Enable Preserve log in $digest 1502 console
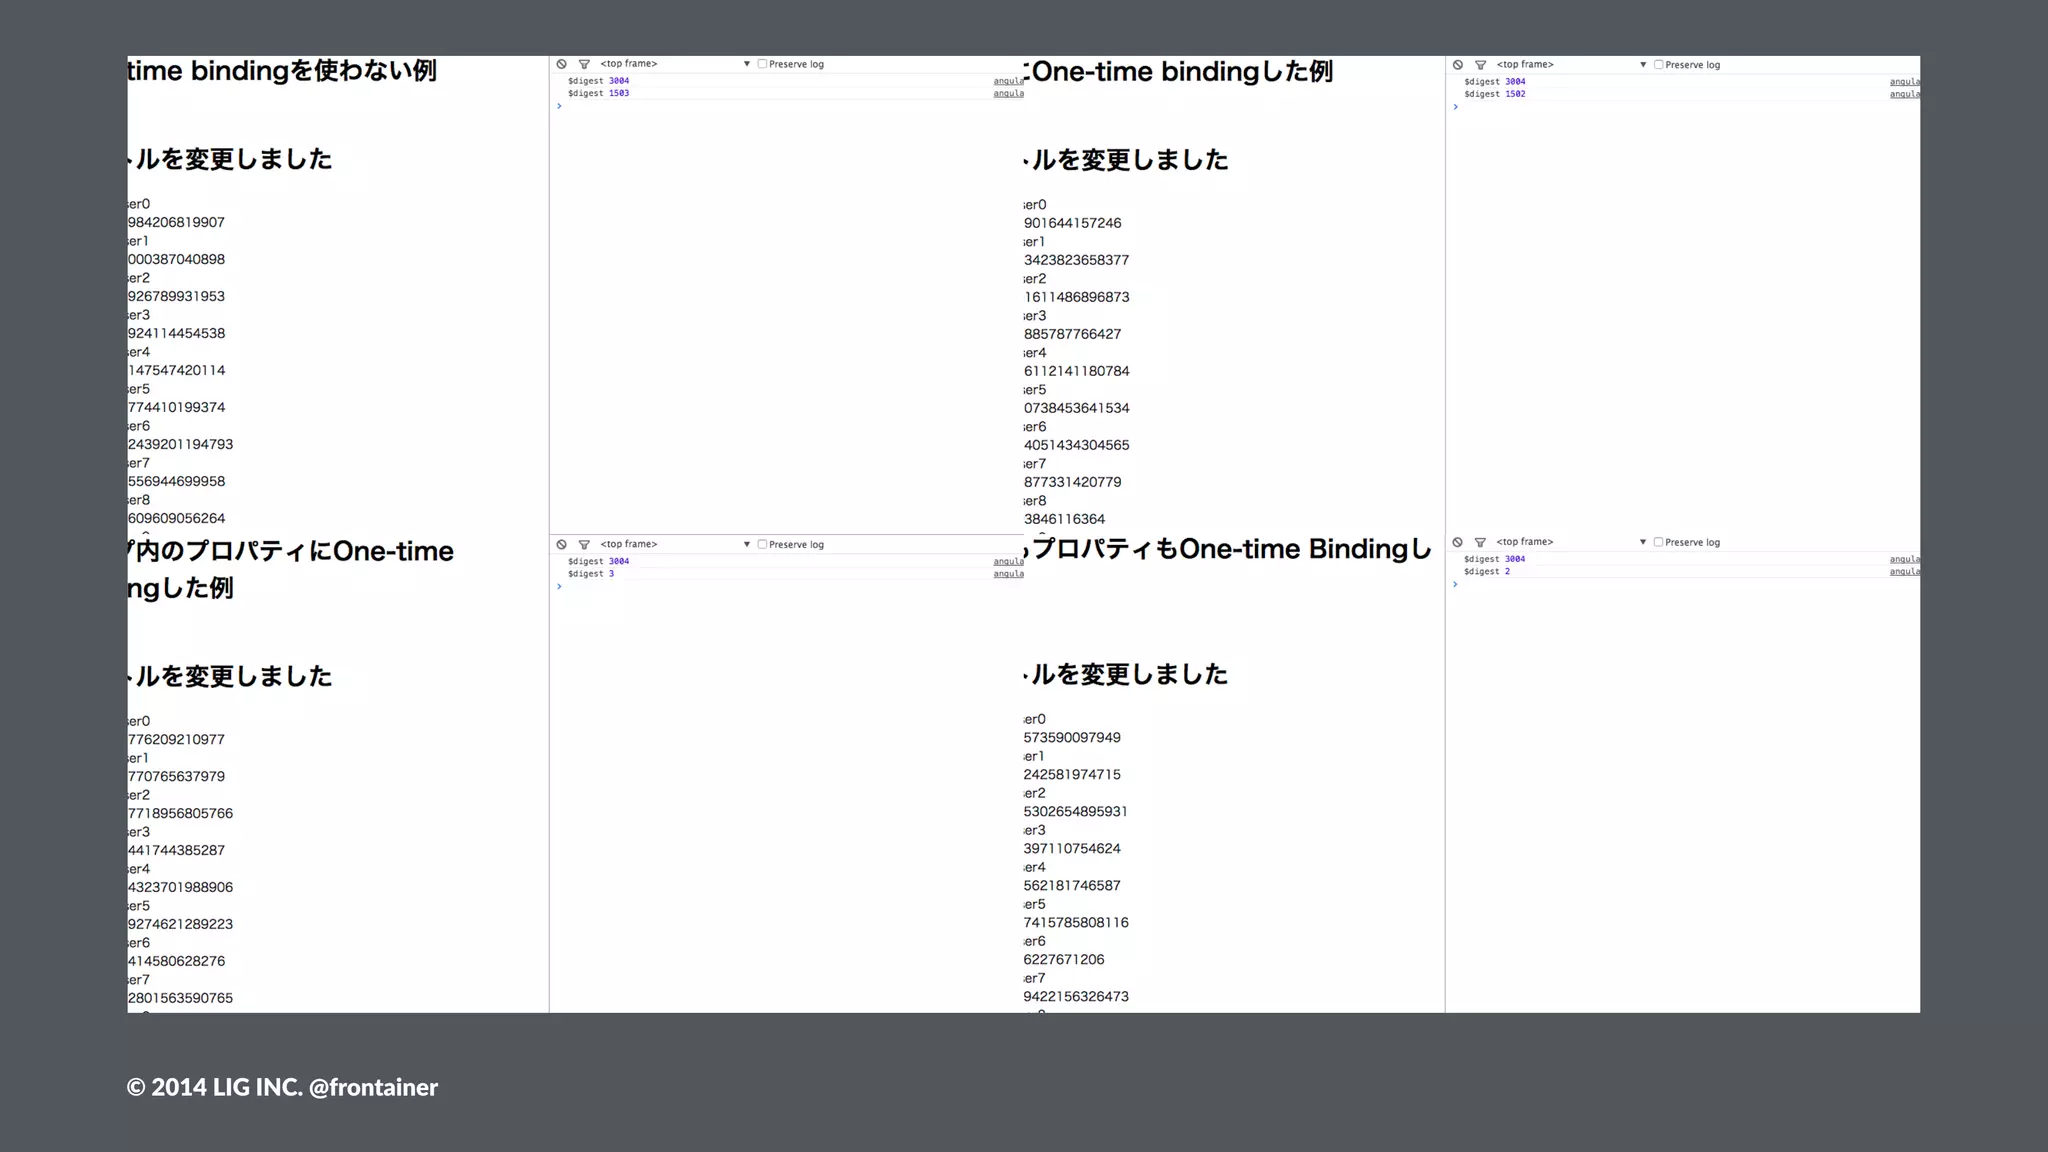 pos(1658,65)
